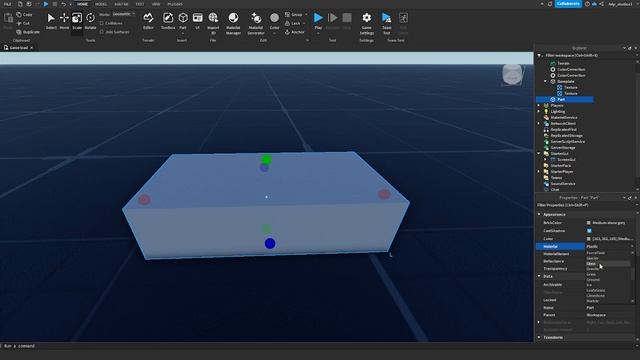Click the Collaborate button
Image resolution: width=640 pixels, height=360 pixels.
point(568,4)
